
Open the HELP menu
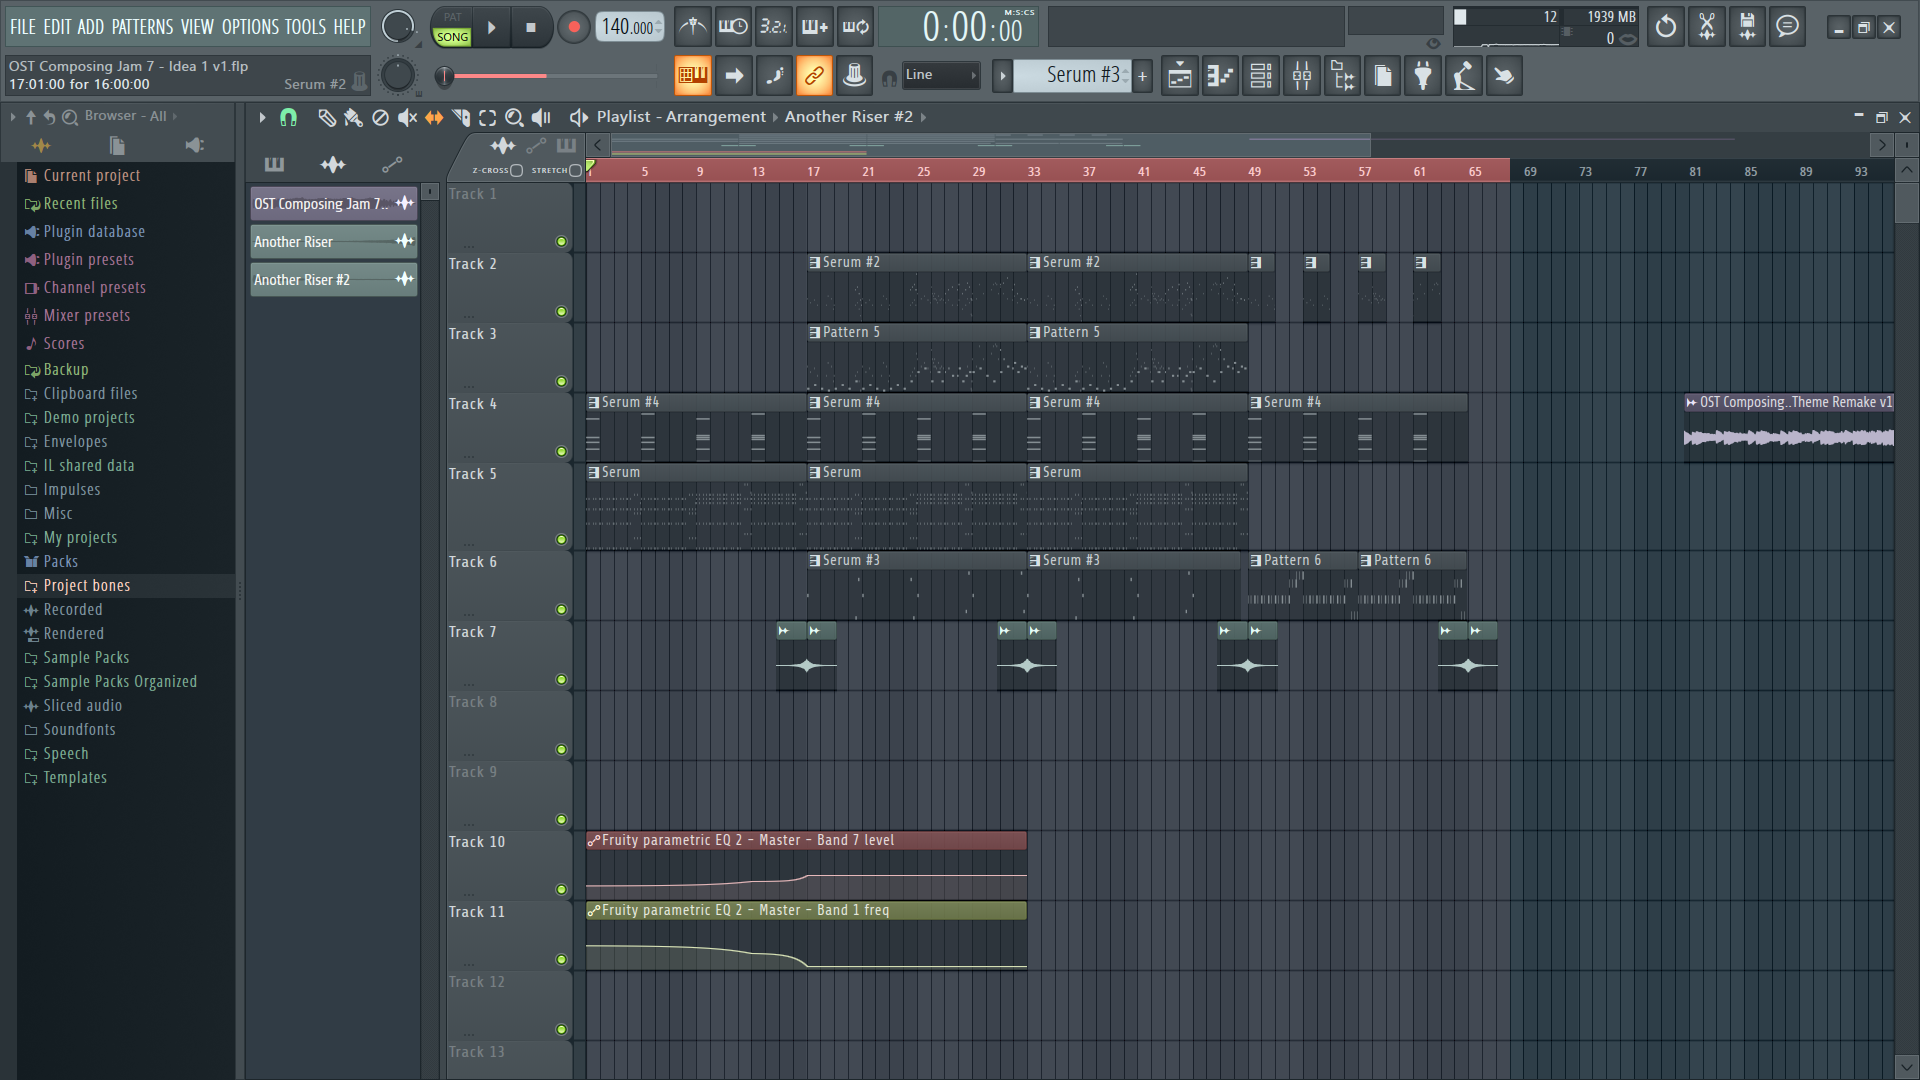pyautogui.click(x=349, y=27)
